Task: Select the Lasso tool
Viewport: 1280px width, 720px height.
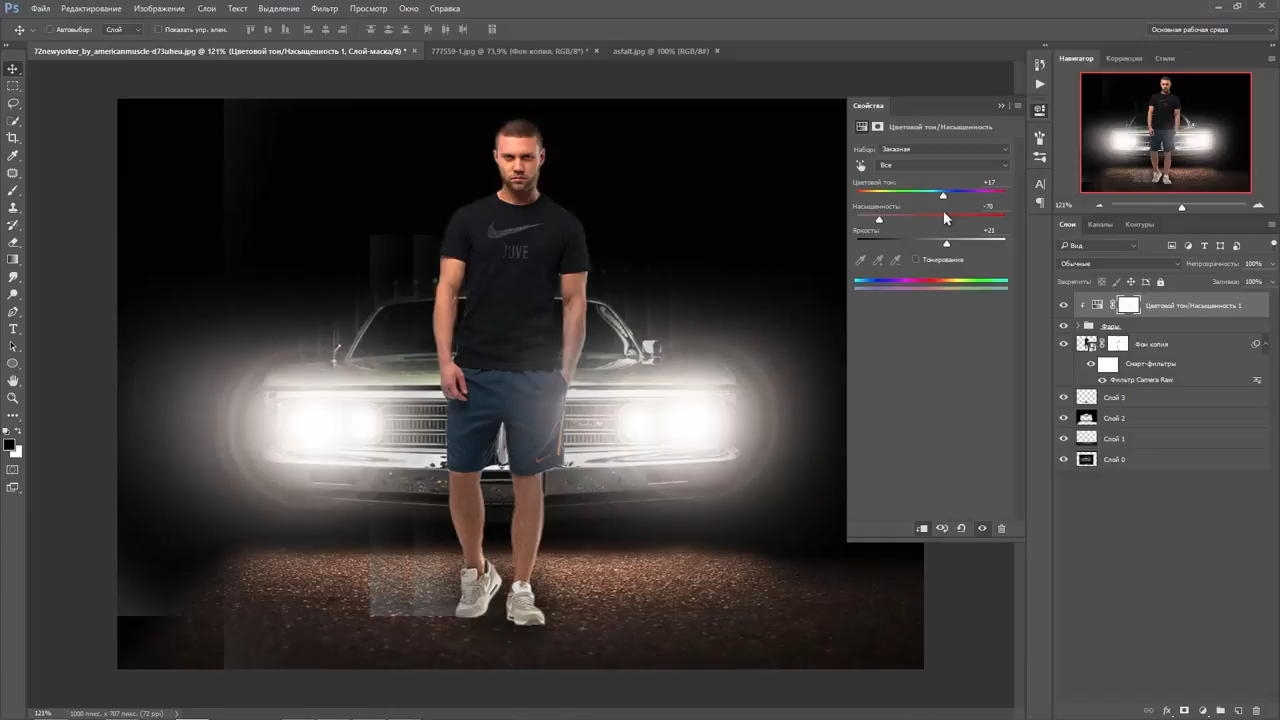Action: (x=13, y=103)
